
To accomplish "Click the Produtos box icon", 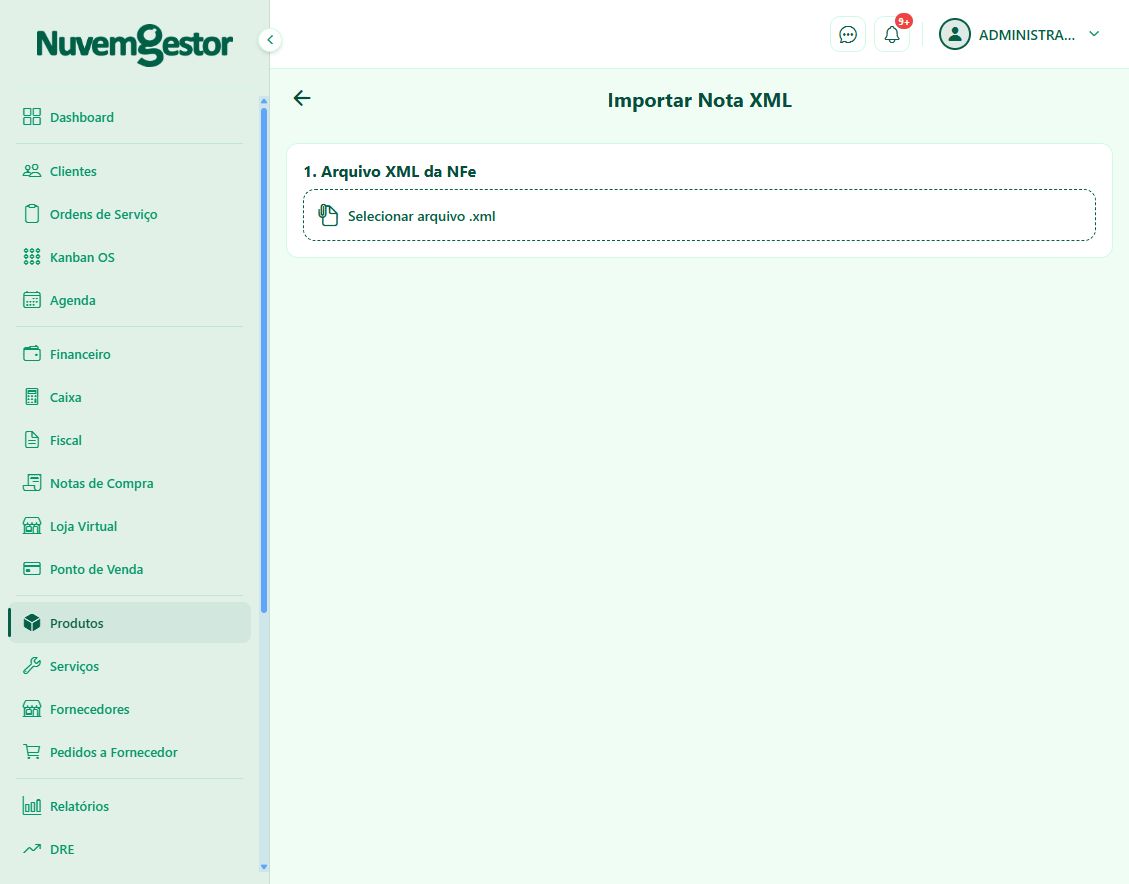I will tap(32, 623).
